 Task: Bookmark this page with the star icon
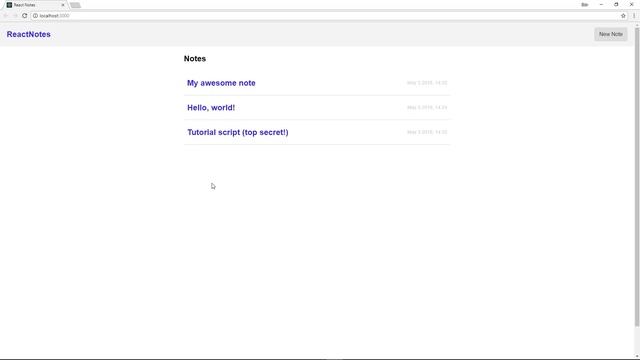(x=623, y=16)
